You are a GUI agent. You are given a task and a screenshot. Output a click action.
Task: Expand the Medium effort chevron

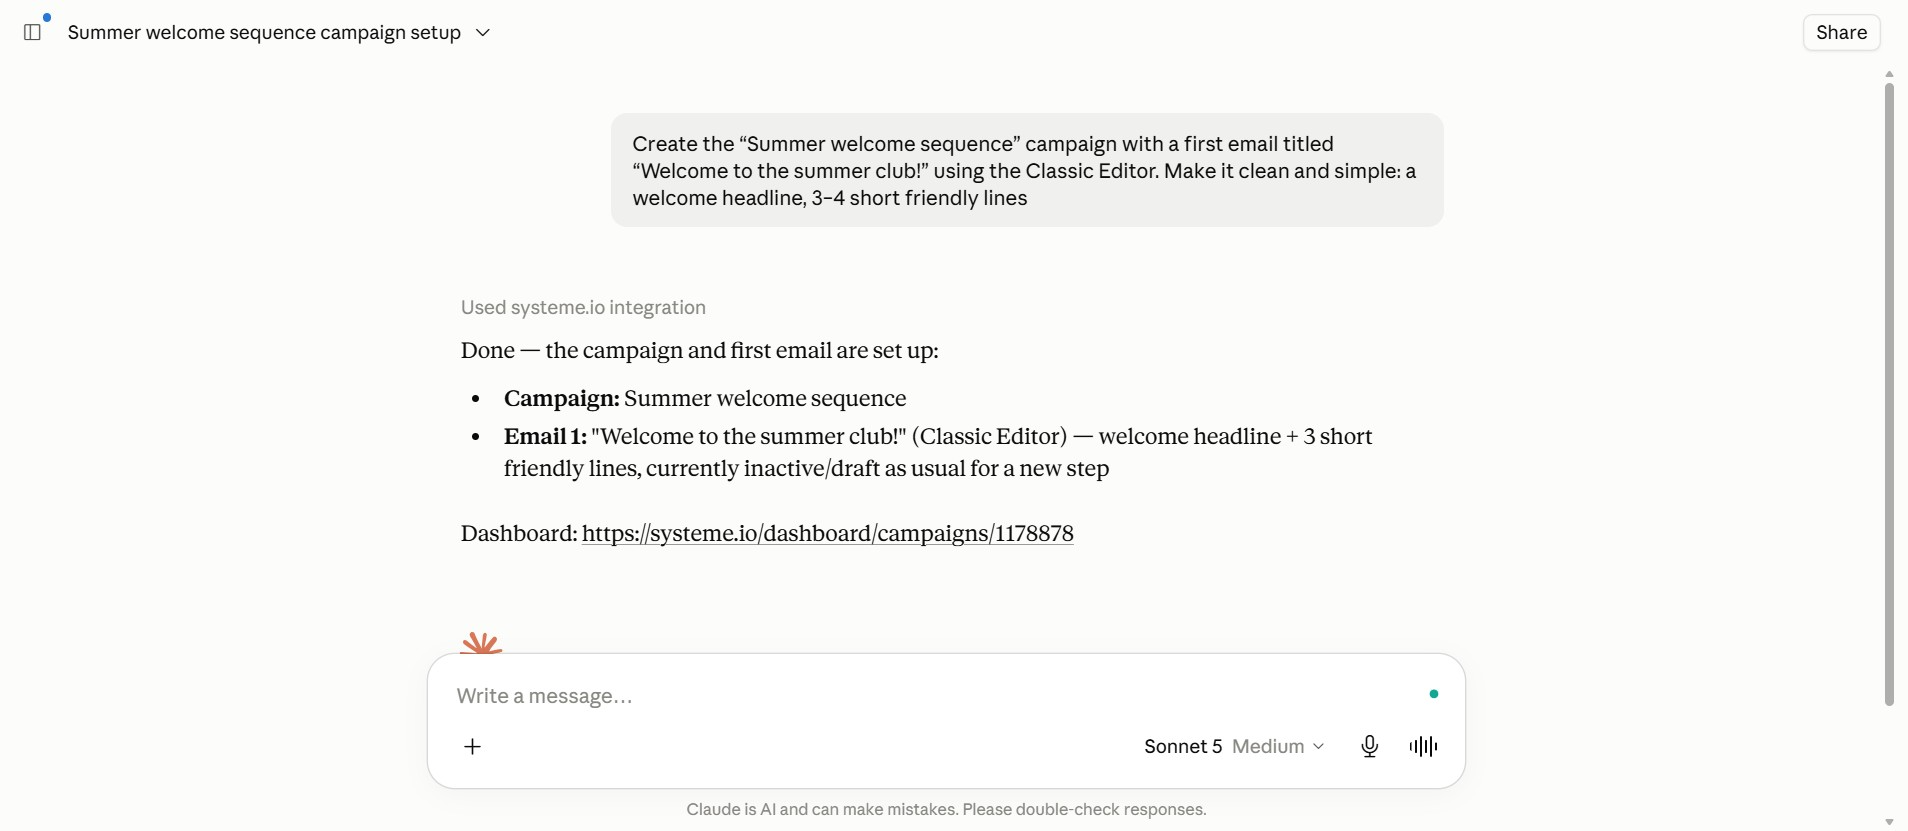1319,747
